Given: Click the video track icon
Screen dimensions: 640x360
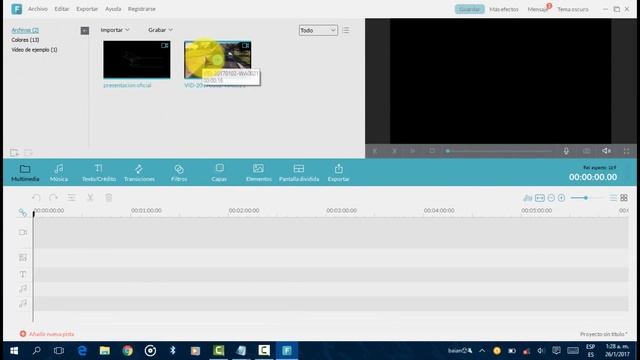Looking at the screenshot, I should 22,232.
